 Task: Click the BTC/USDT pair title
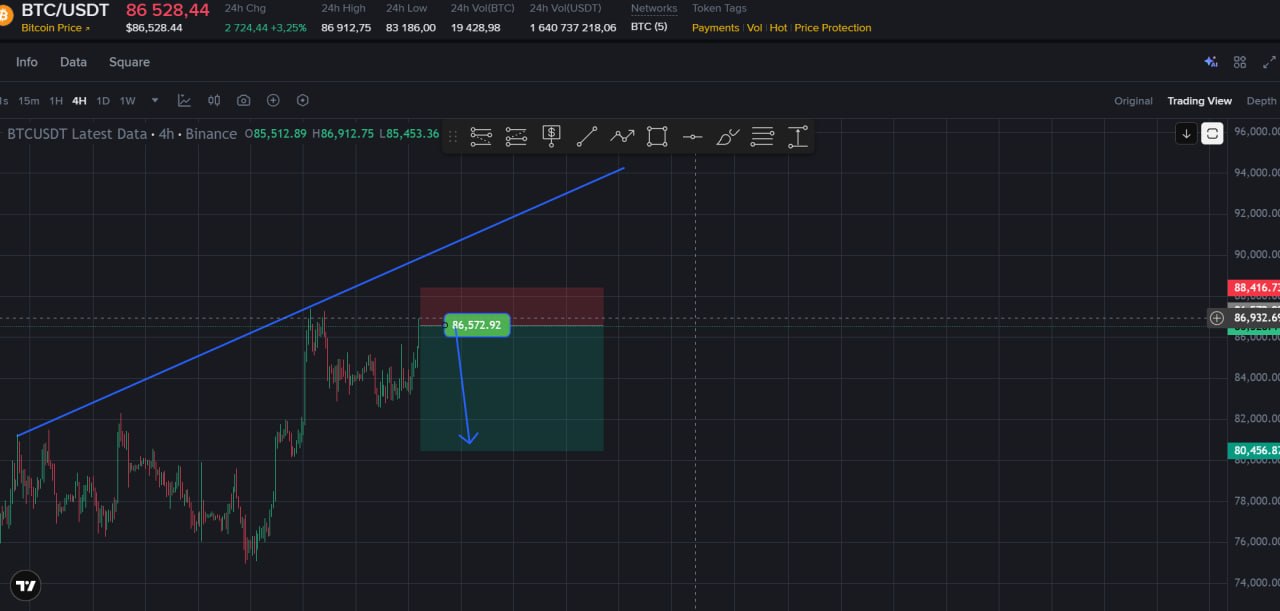pos(65,9)
